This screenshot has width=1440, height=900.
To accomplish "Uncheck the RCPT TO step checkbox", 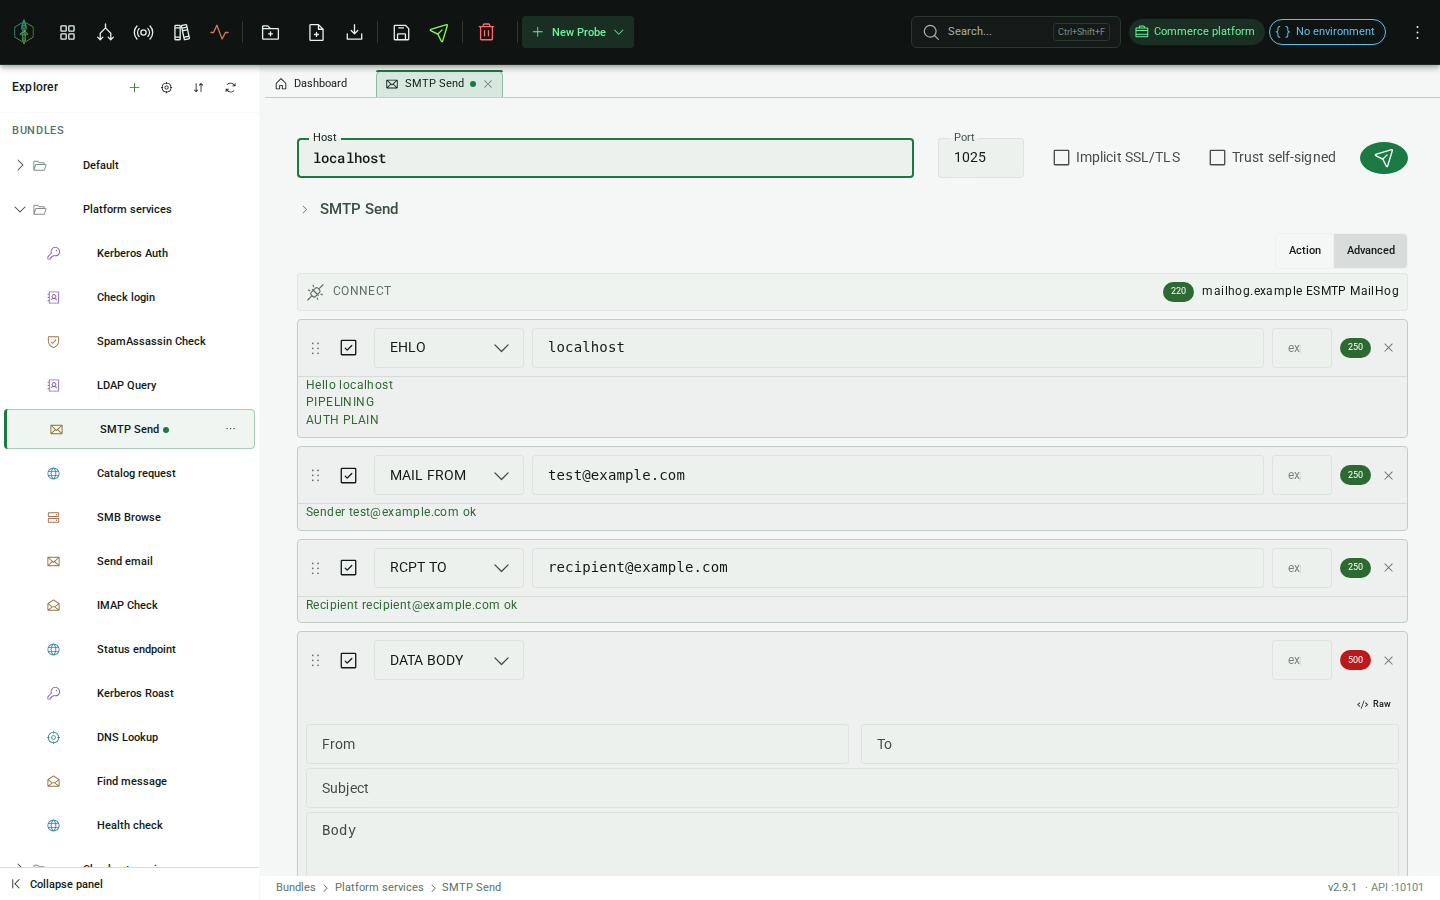I will click(349, 568).
